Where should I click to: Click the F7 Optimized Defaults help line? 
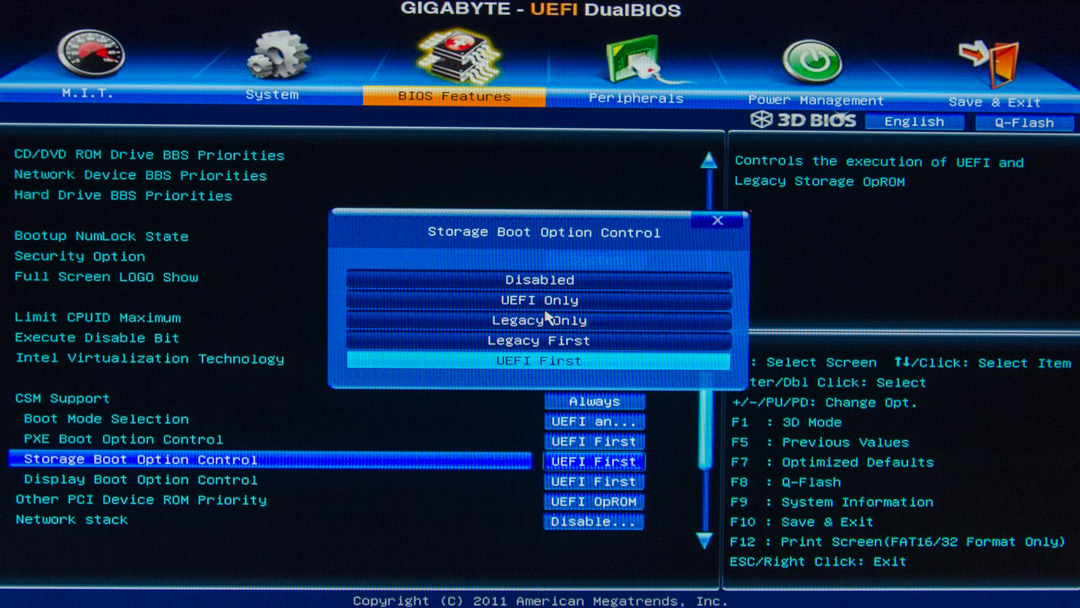pos(833,462)
